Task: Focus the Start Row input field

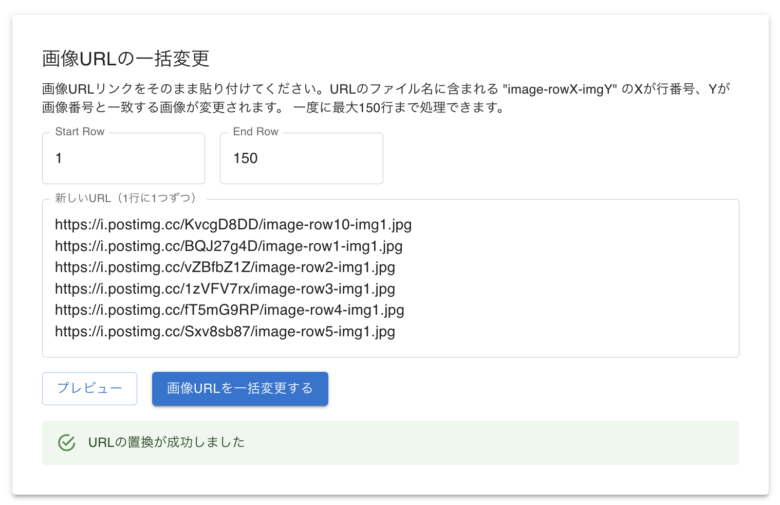Action: point(123,158)
